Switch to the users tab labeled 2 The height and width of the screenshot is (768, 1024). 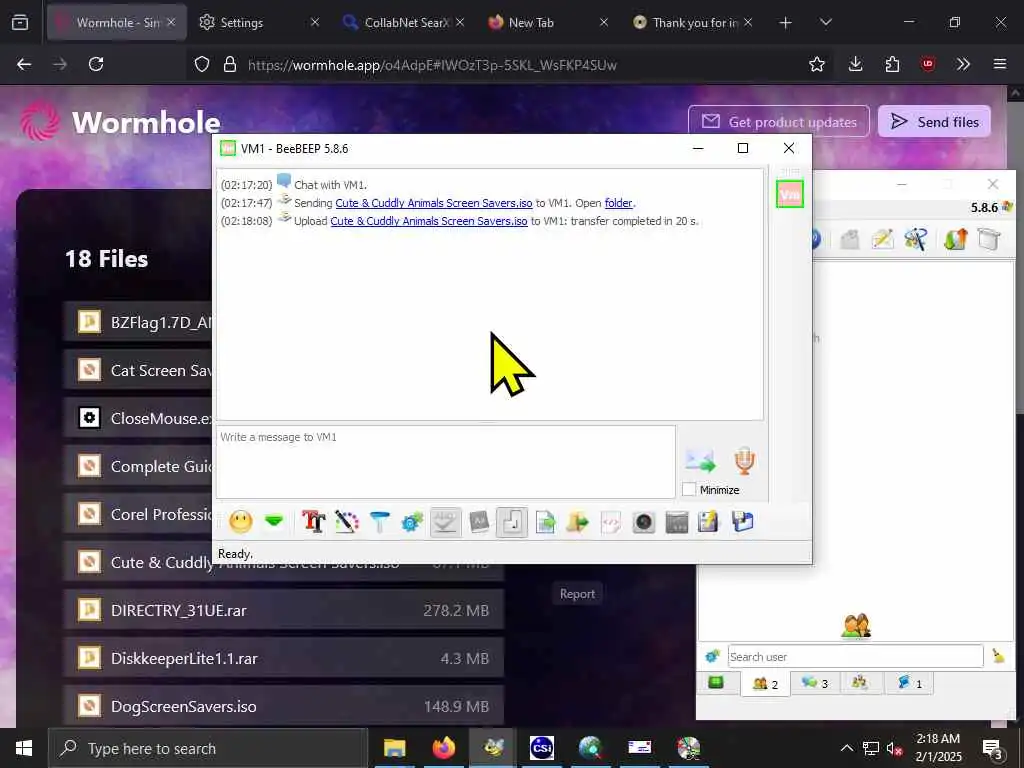click(x=765, y=684)
